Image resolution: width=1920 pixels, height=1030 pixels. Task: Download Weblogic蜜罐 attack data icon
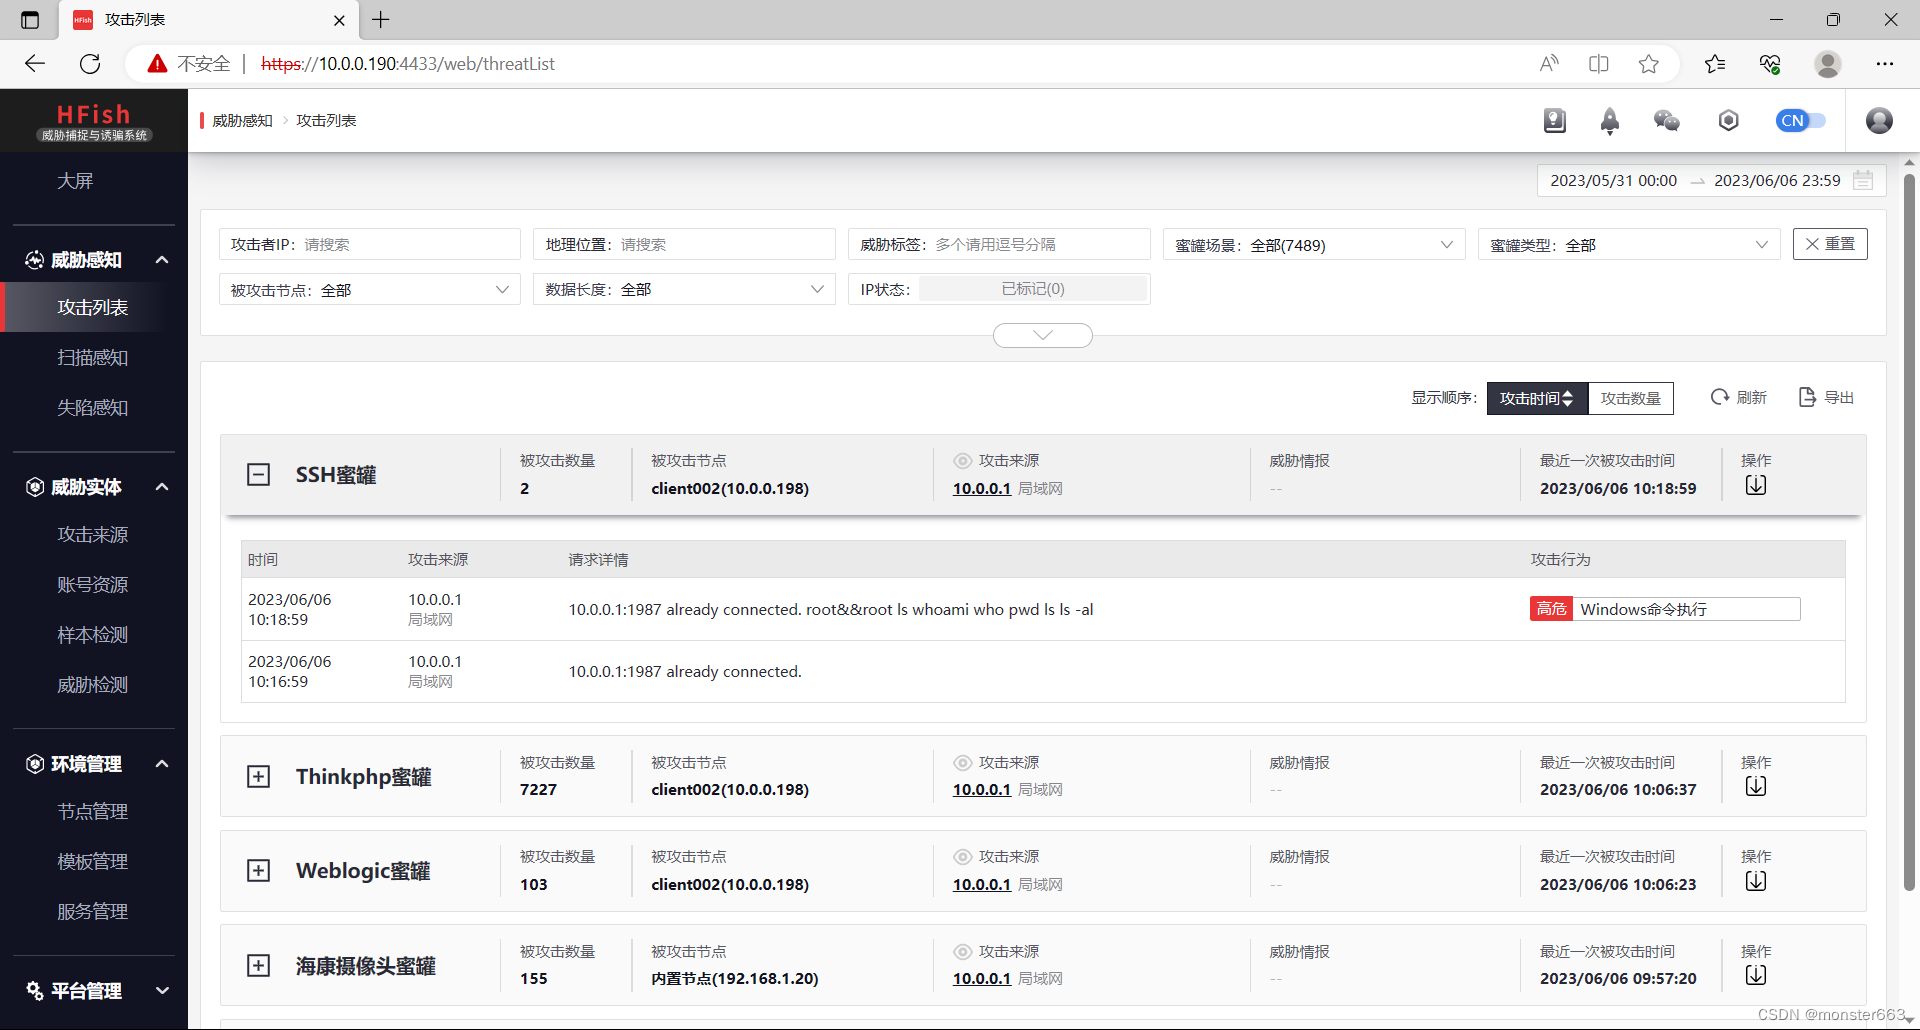tap(1756, 882)
